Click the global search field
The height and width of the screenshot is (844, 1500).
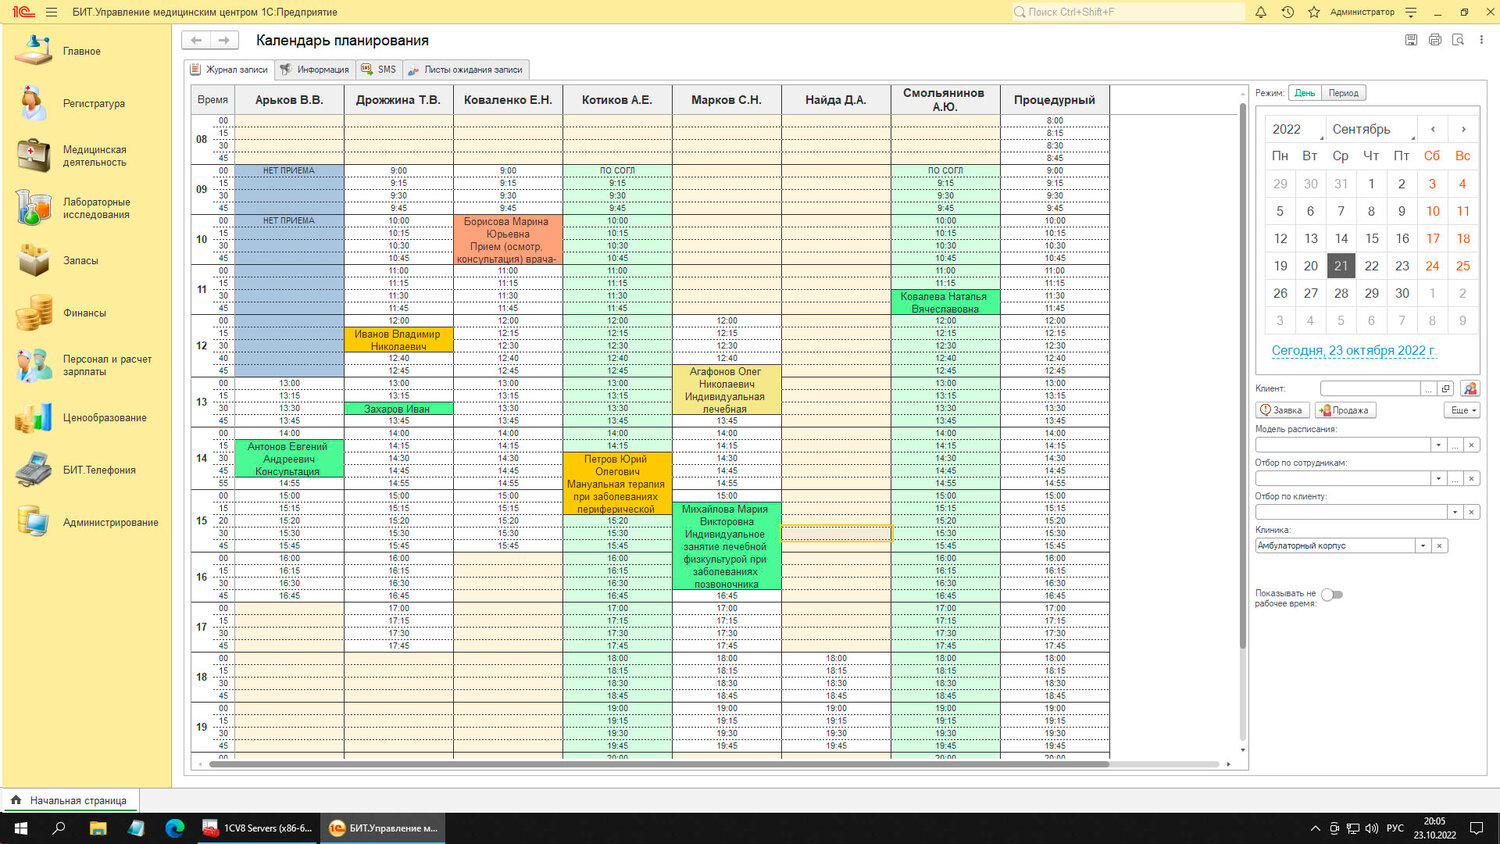[x=1127, y=12]
